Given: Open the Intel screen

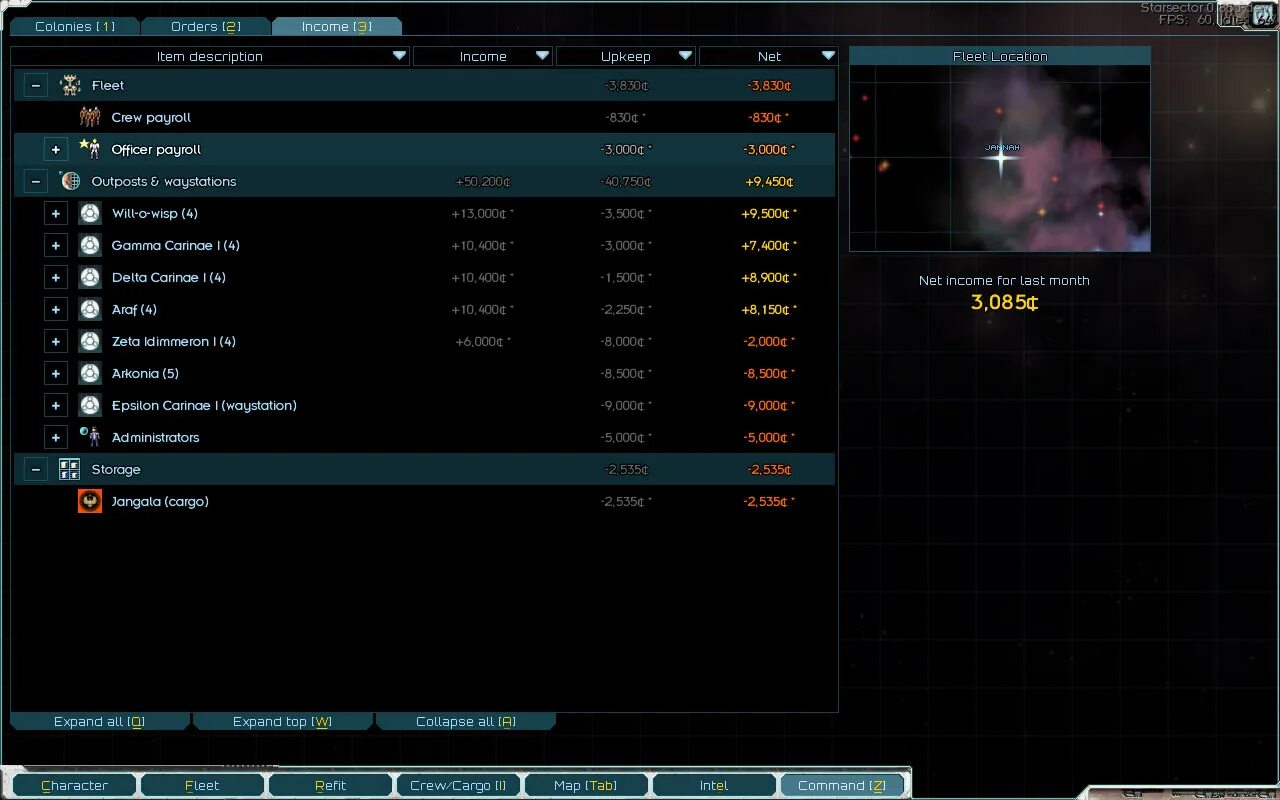Looking at the screenshot, I should click(x=714, y=786).
